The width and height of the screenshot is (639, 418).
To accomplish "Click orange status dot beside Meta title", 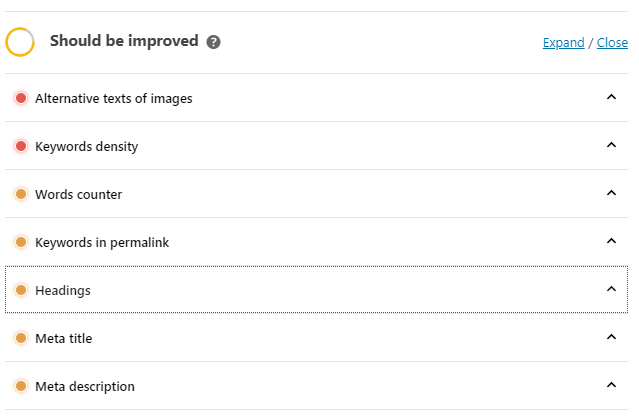I will pyautogui.click(x=21, y=338).
